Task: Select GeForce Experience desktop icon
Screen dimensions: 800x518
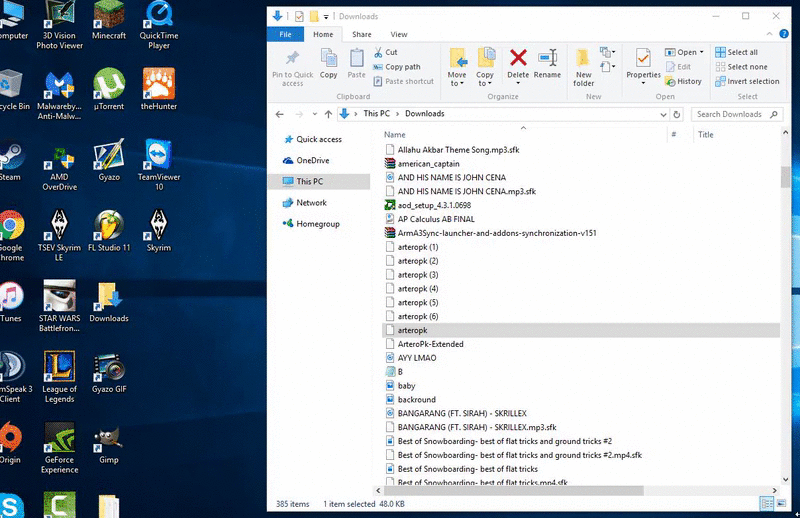Action: tap(59, 448)
